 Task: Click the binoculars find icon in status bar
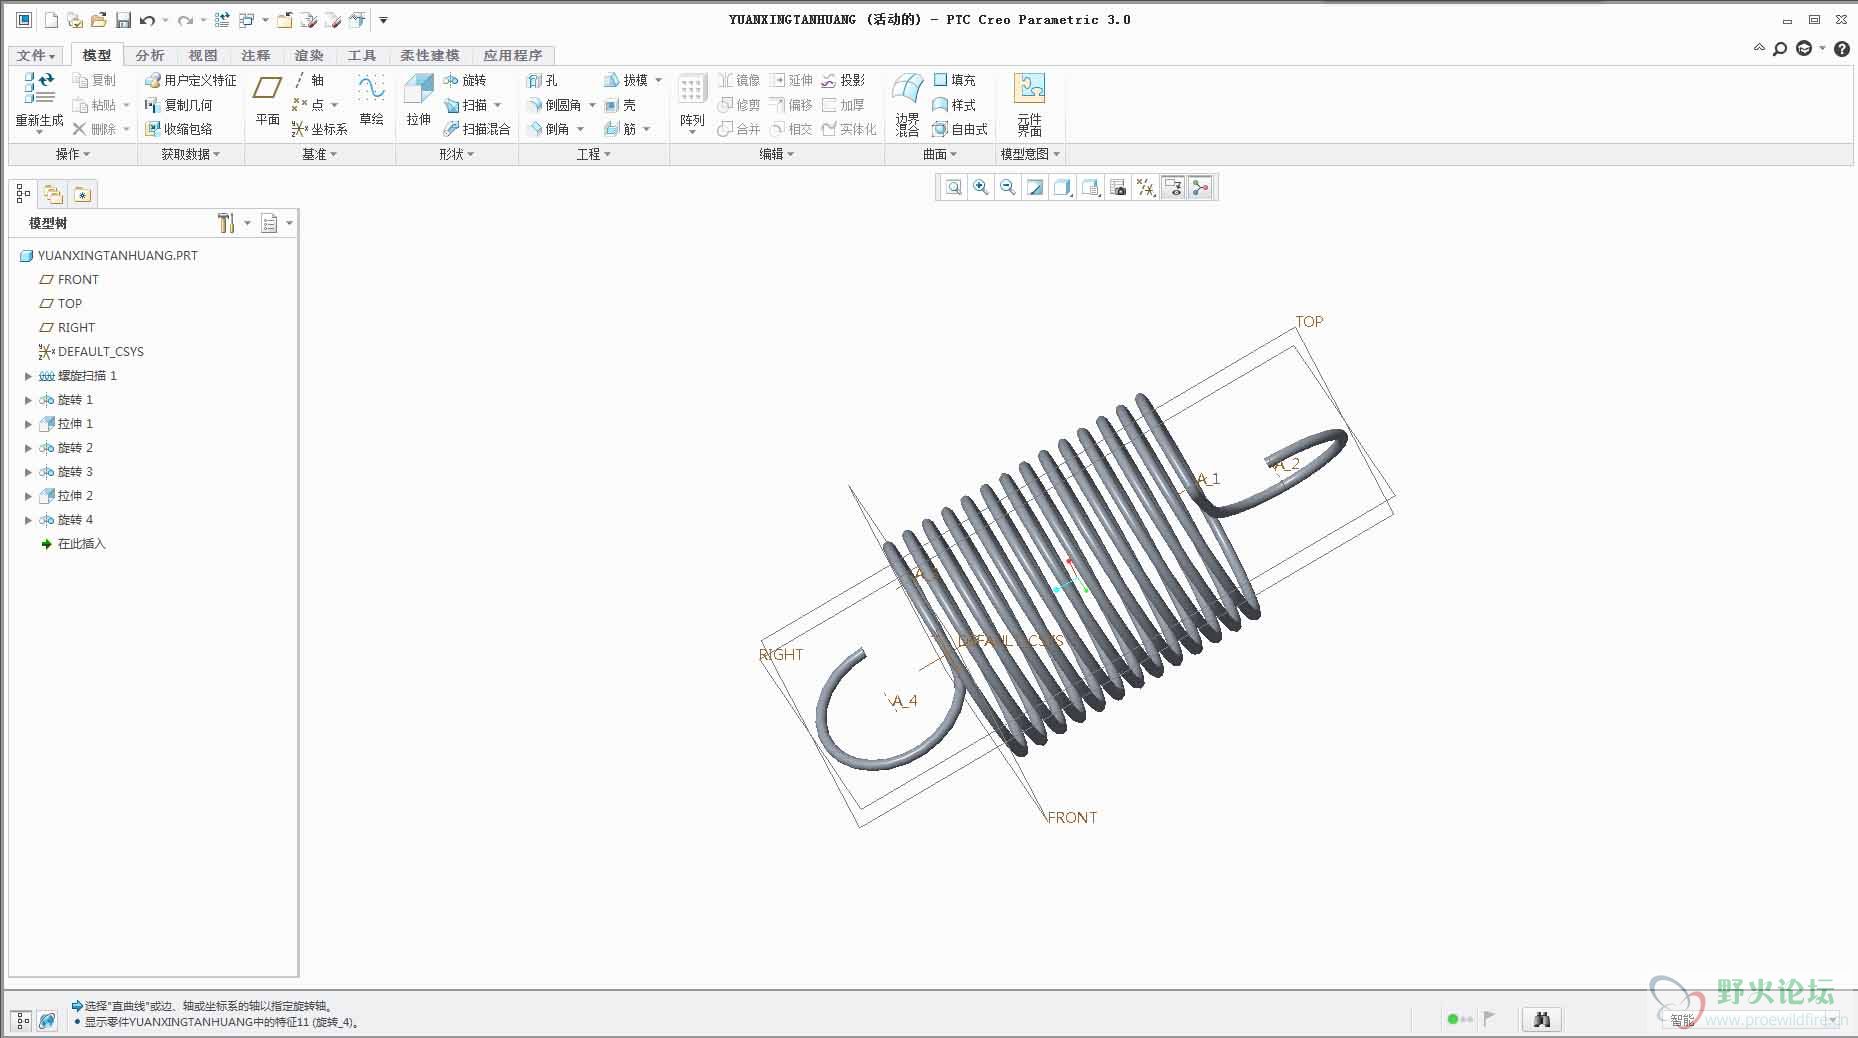(1542, 1019)
